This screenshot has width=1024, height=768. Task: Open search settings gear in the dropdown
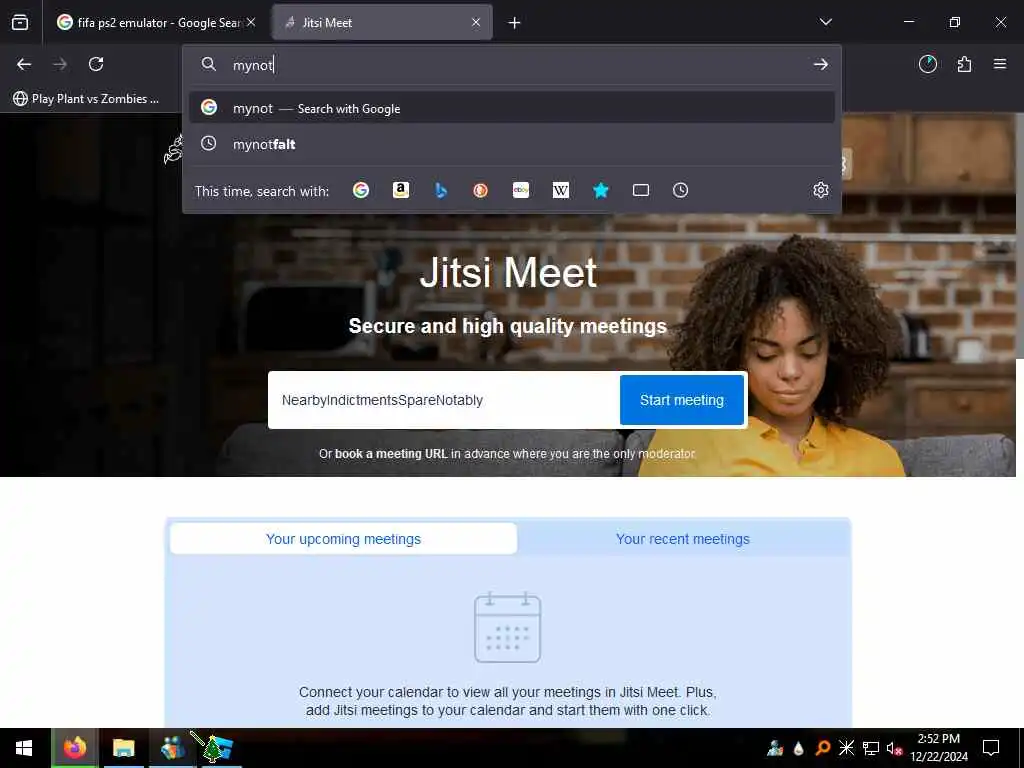click(x=821, y=190)
